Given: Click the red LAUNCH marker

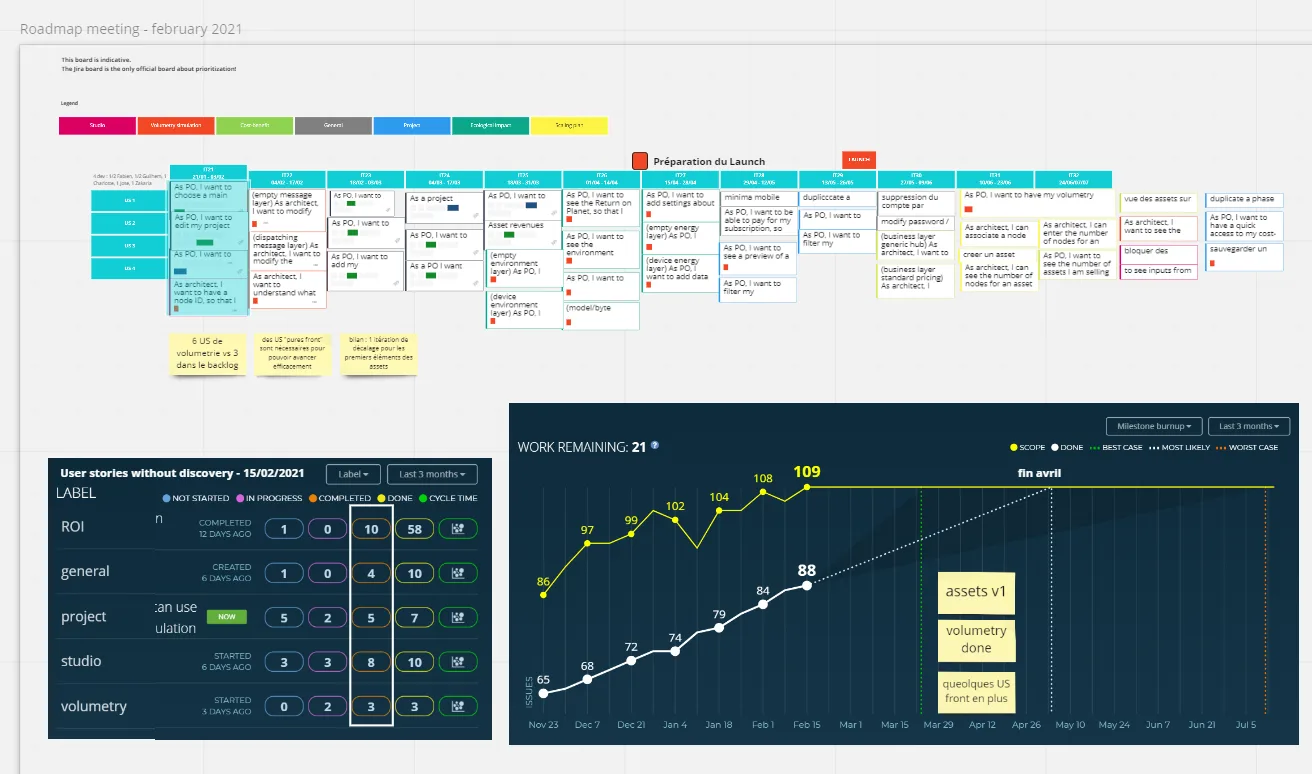Looking at the screenshot, I should pos(859,159).
